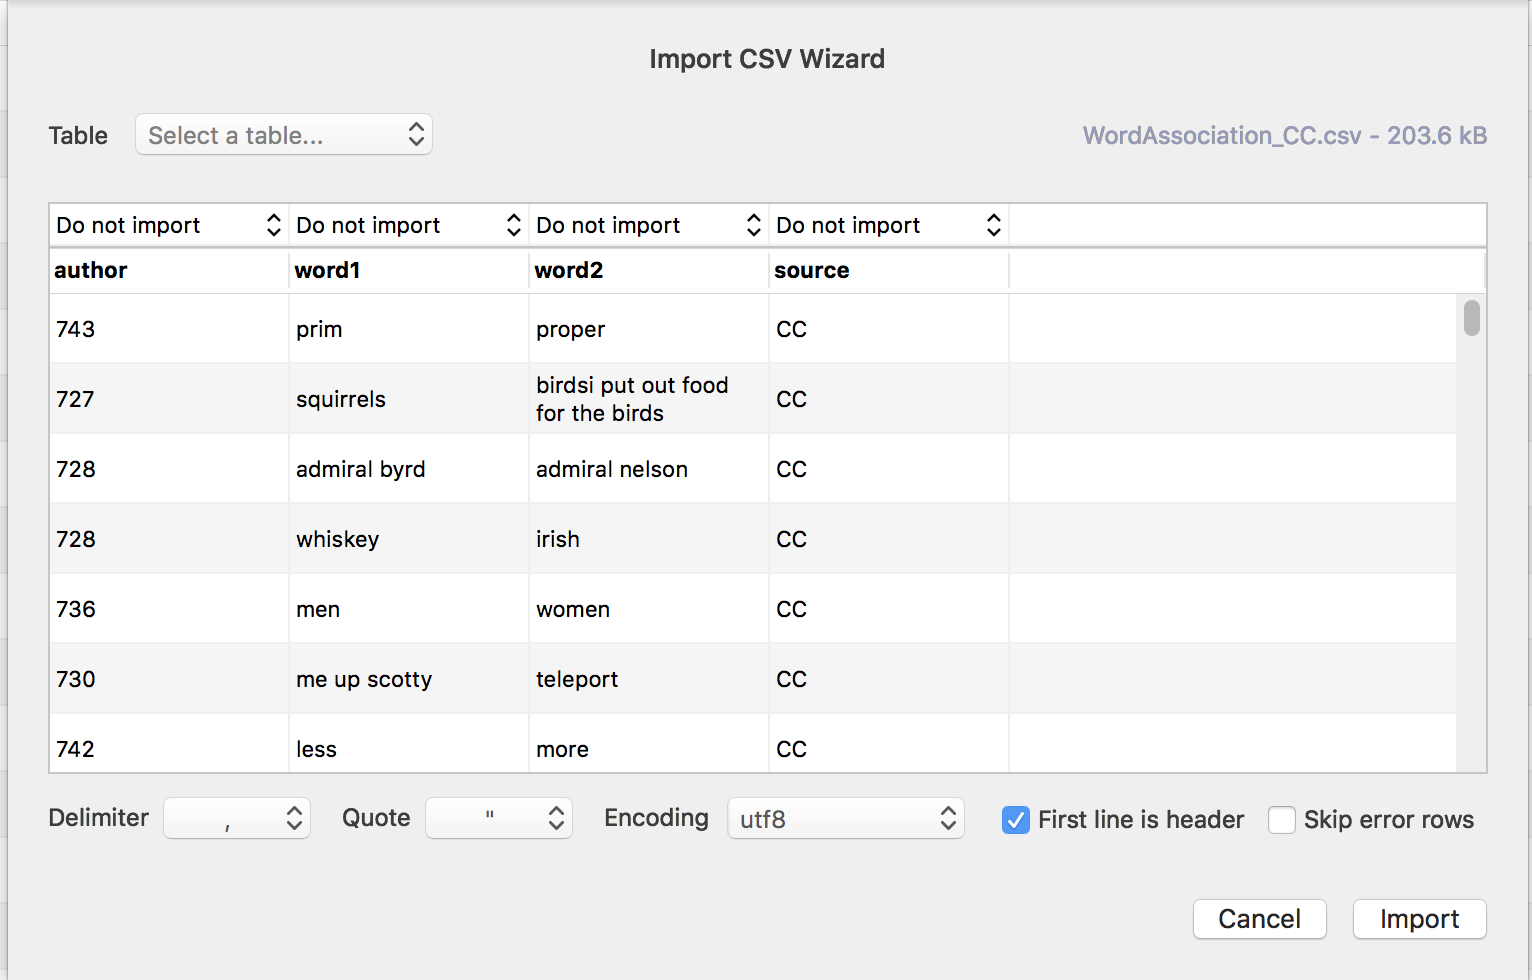Click the vertical scrollbar of the preview table
The width and height of the screenshot is (1532, 980).
1471,318
